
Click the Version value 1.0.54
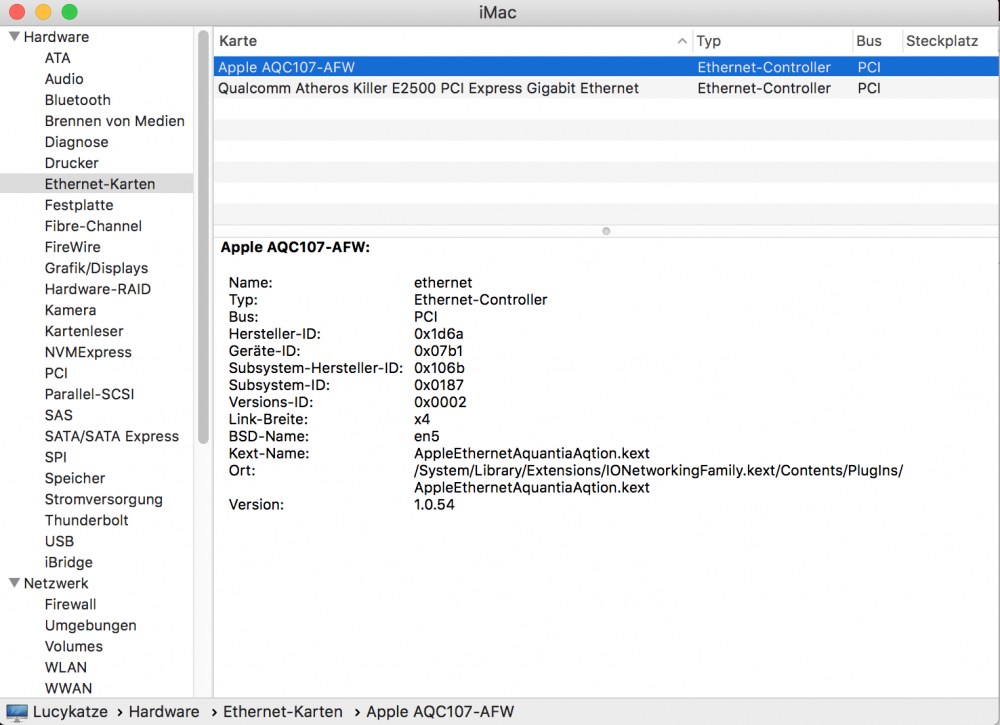(434, 505)
